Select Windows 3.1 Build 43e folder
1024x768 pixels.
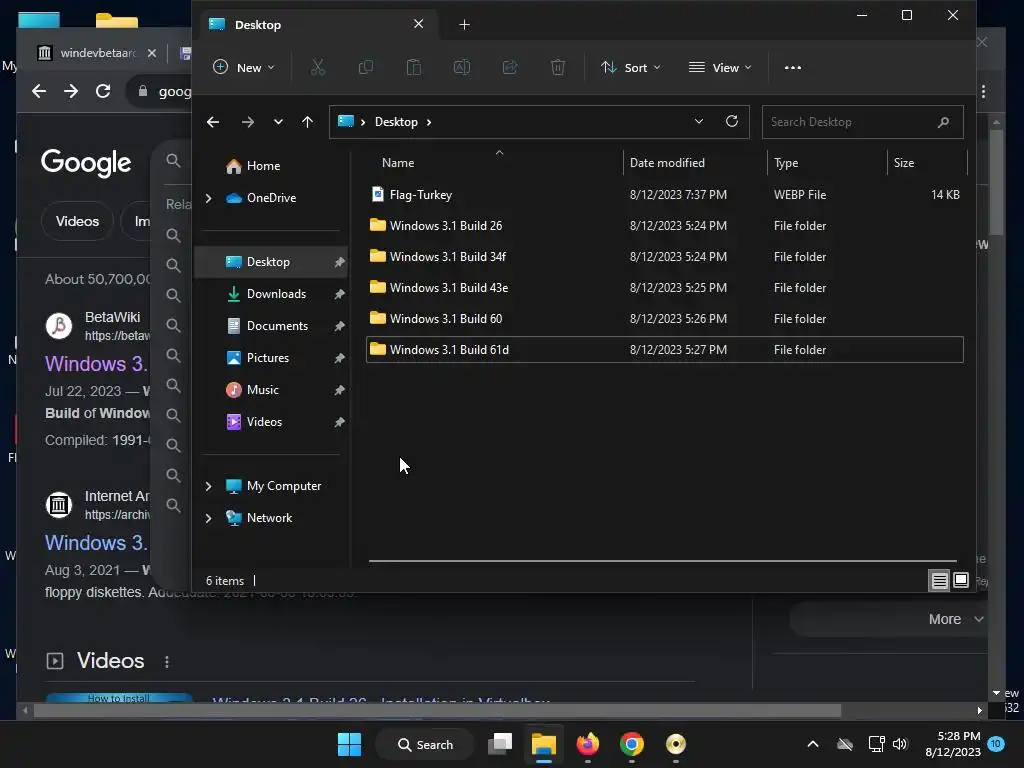click(x=664, y=287)
